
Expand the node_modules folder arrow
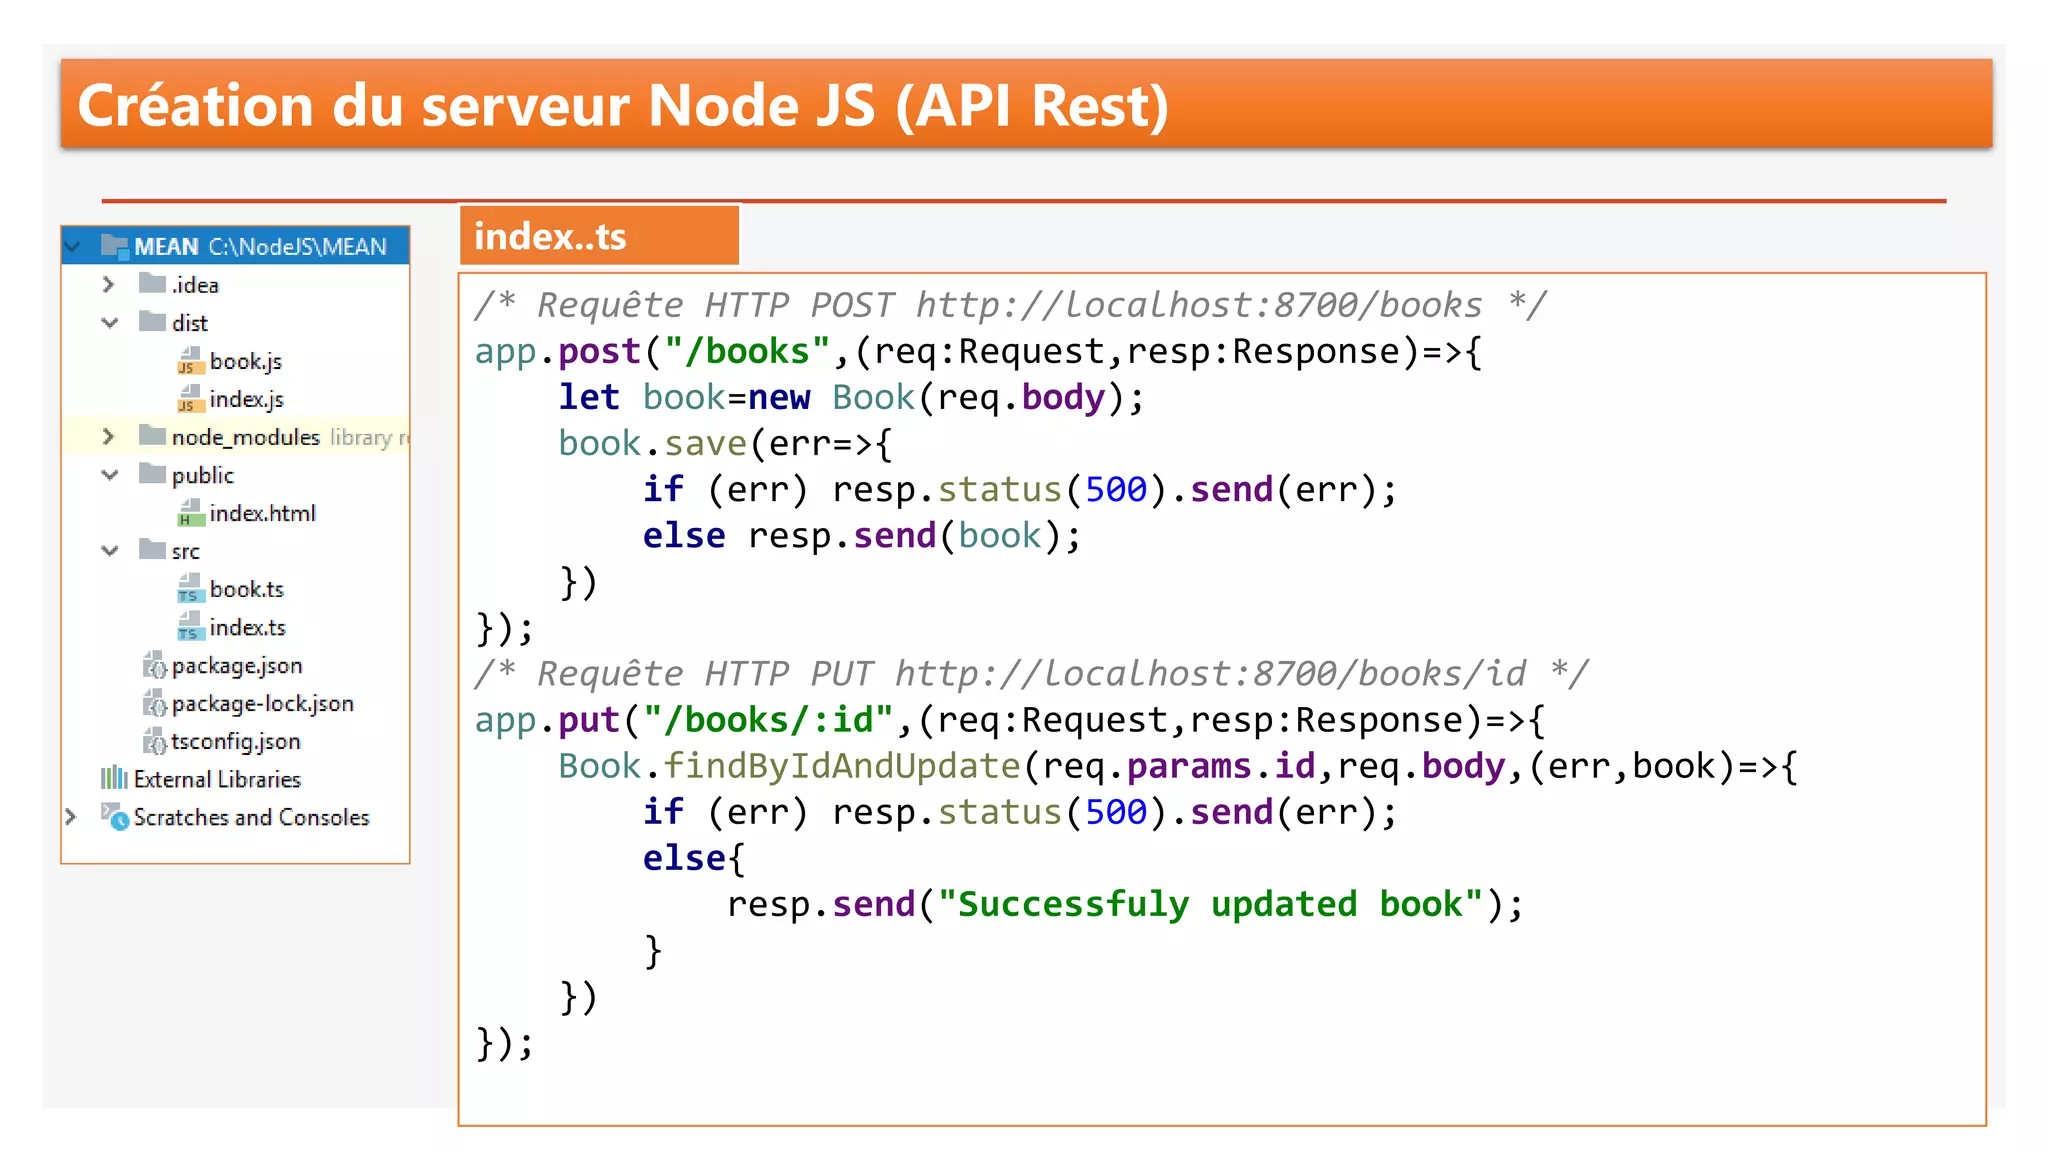tap(108, 437)
